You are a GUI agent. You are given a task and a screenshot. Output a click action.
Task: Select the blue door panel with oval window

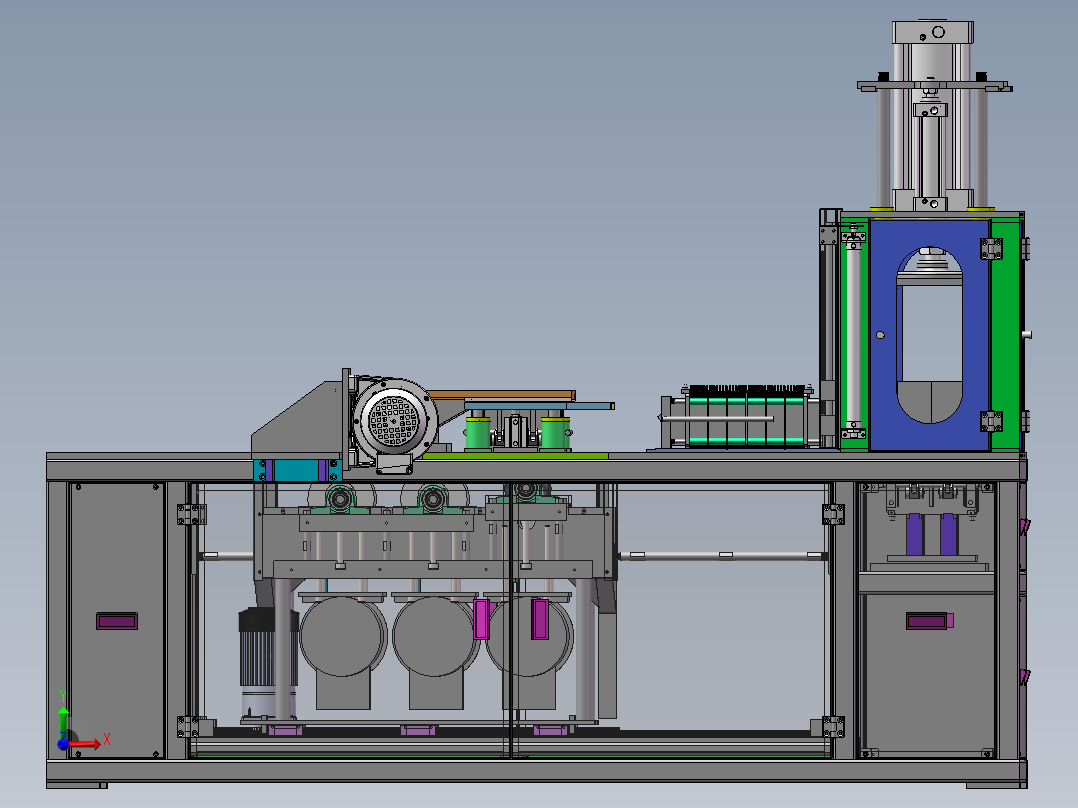[930, 335]
